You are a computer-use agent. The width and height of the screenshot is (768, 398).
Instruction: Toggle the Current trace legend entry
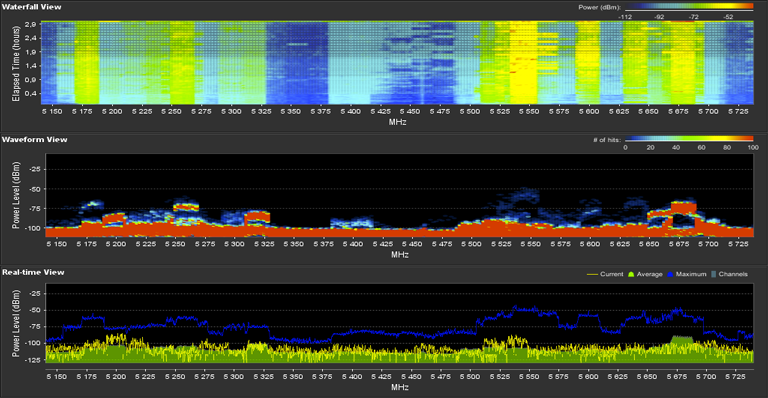point(605,274)
